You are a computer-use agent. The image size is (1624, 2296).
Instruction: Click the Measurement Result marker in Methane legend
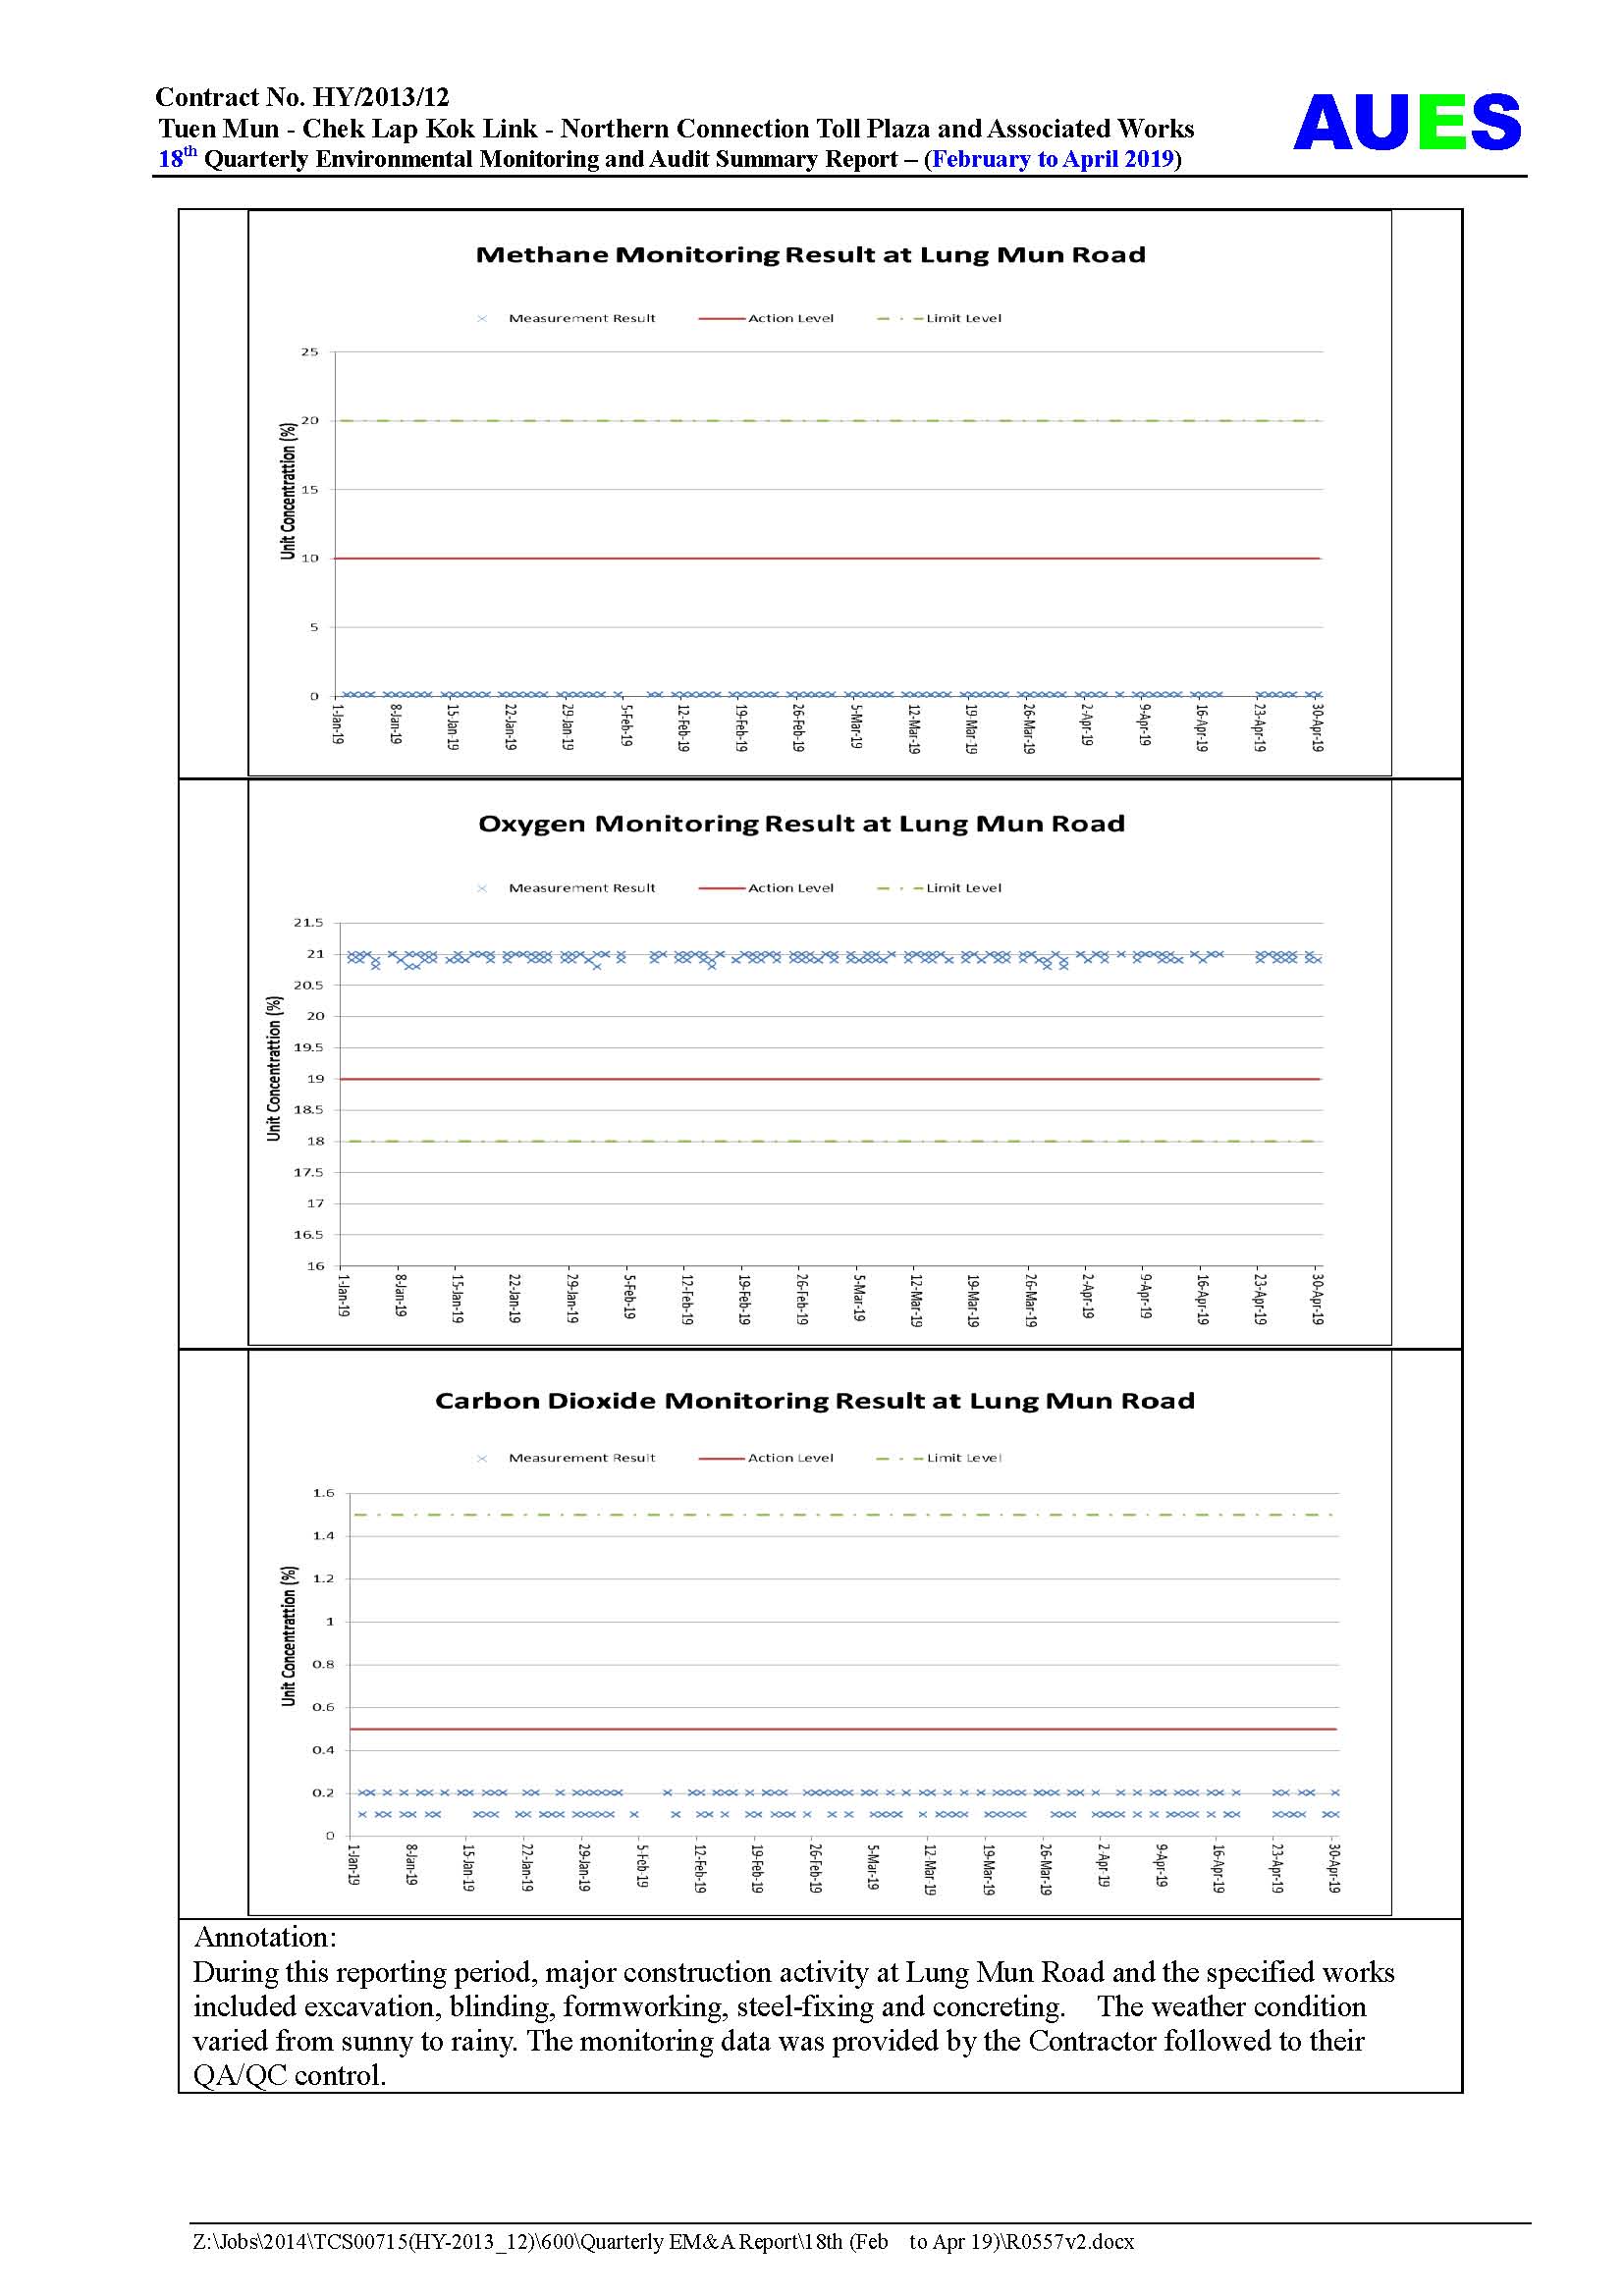[x=482, y=319]
